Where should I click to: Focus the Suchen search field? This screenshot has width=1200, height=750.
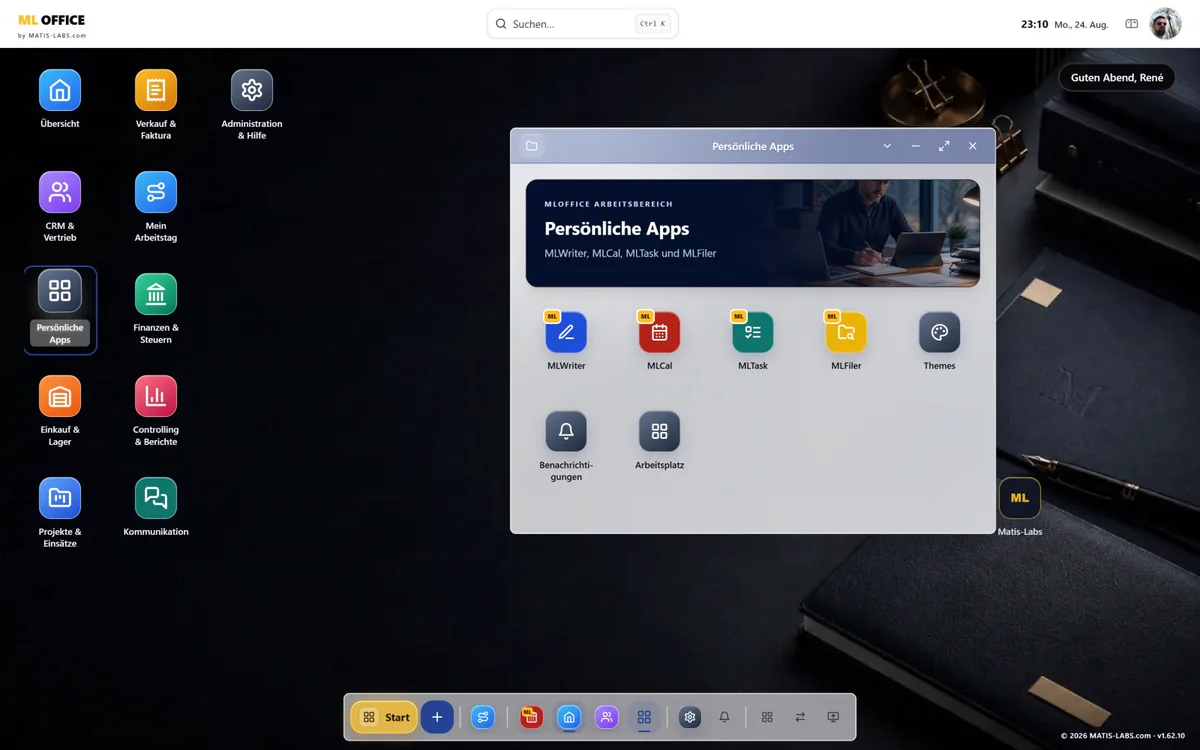[583, 24]
